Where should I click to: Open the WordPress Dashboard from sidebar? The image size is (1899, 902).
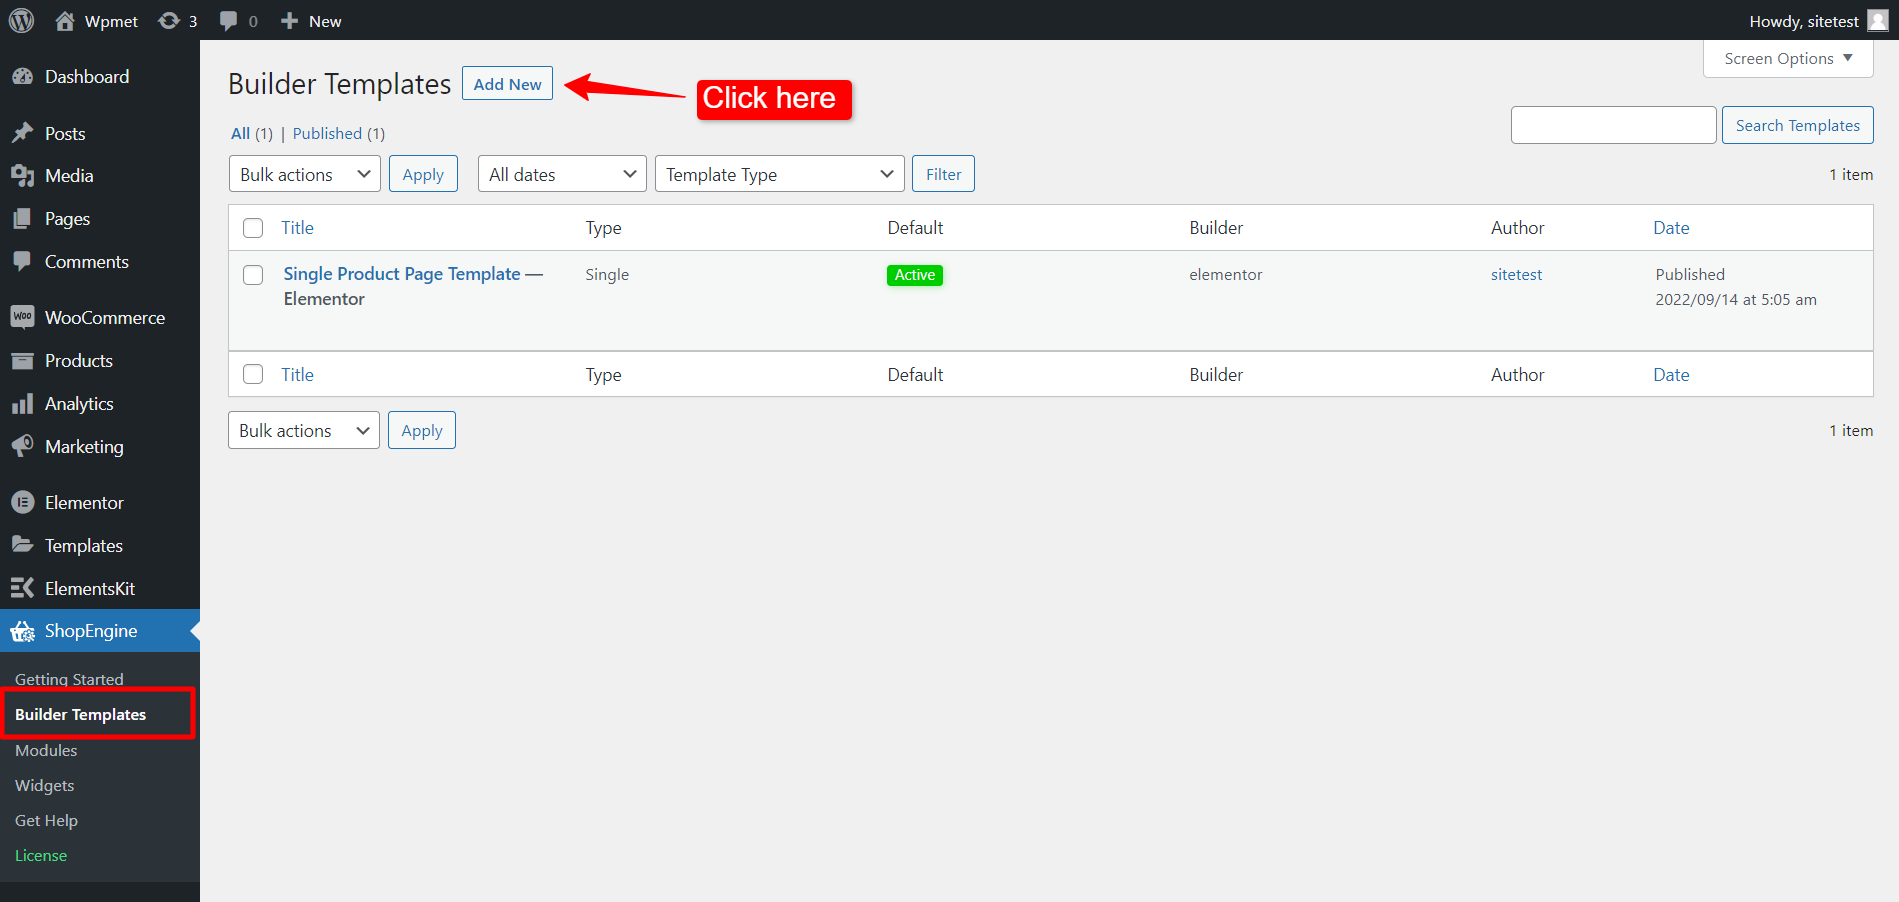tap(24, 76)
